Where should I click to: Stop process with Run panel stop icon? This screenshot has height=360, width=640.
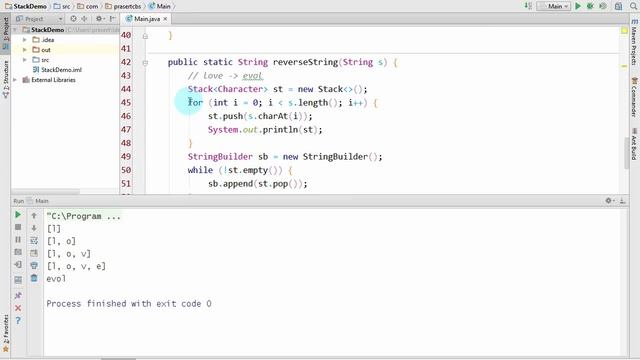coord(18,227)
